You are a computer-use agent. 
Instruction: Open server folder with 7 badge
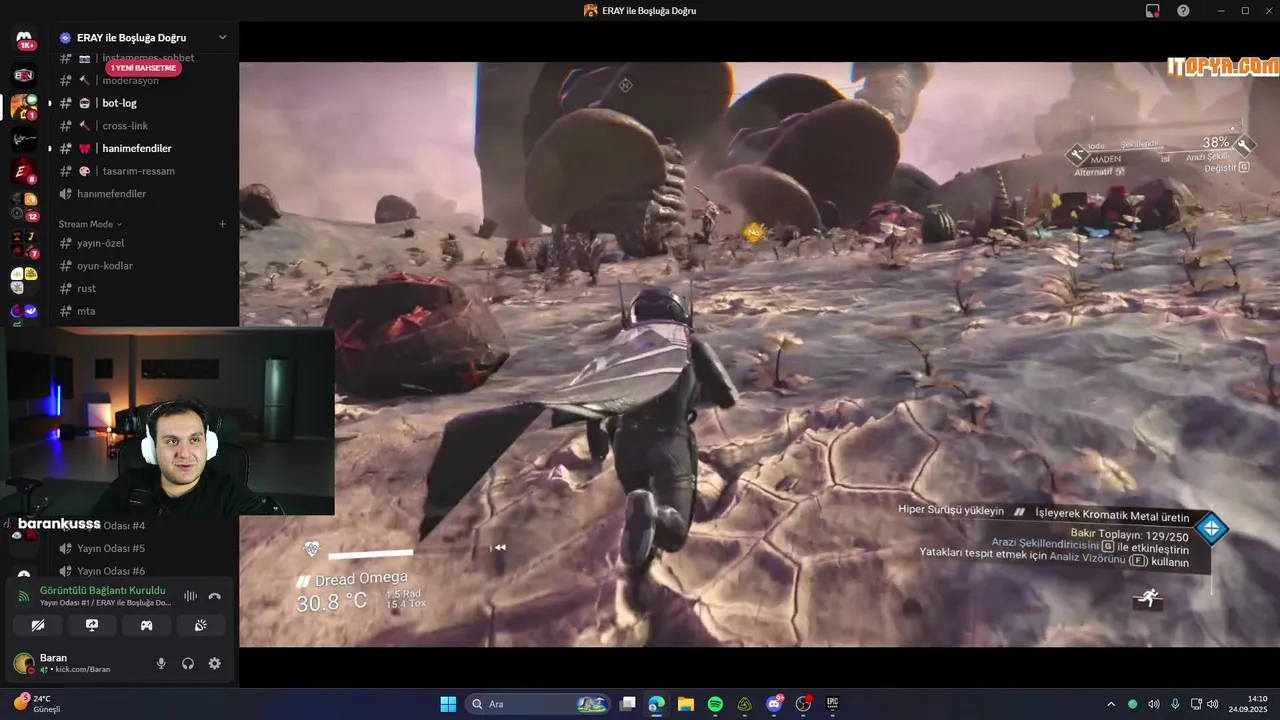pos(24,243)
